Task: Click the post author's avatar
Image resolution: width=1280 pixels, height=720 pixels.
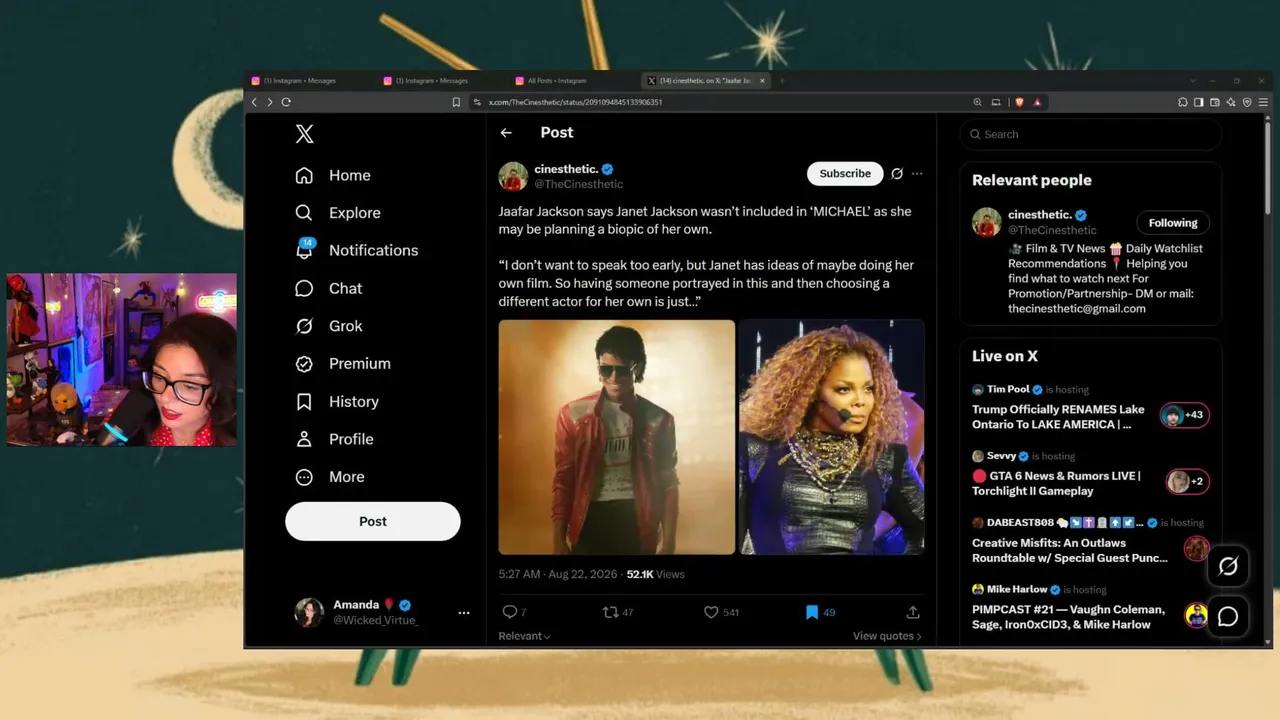Action: (x=513, y=176)
